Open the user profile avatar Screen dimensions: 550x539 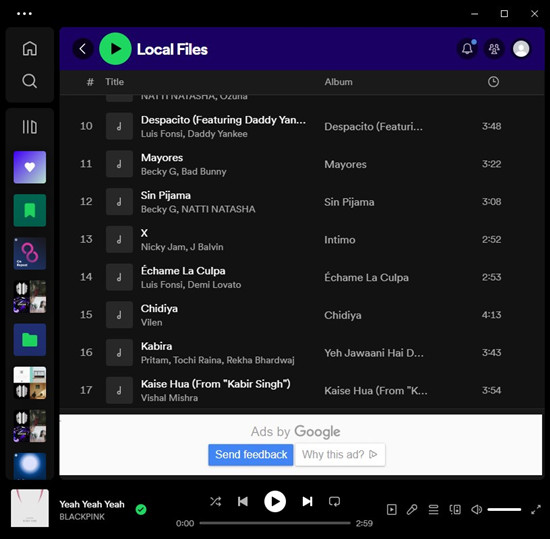click(x=521, y=49)
